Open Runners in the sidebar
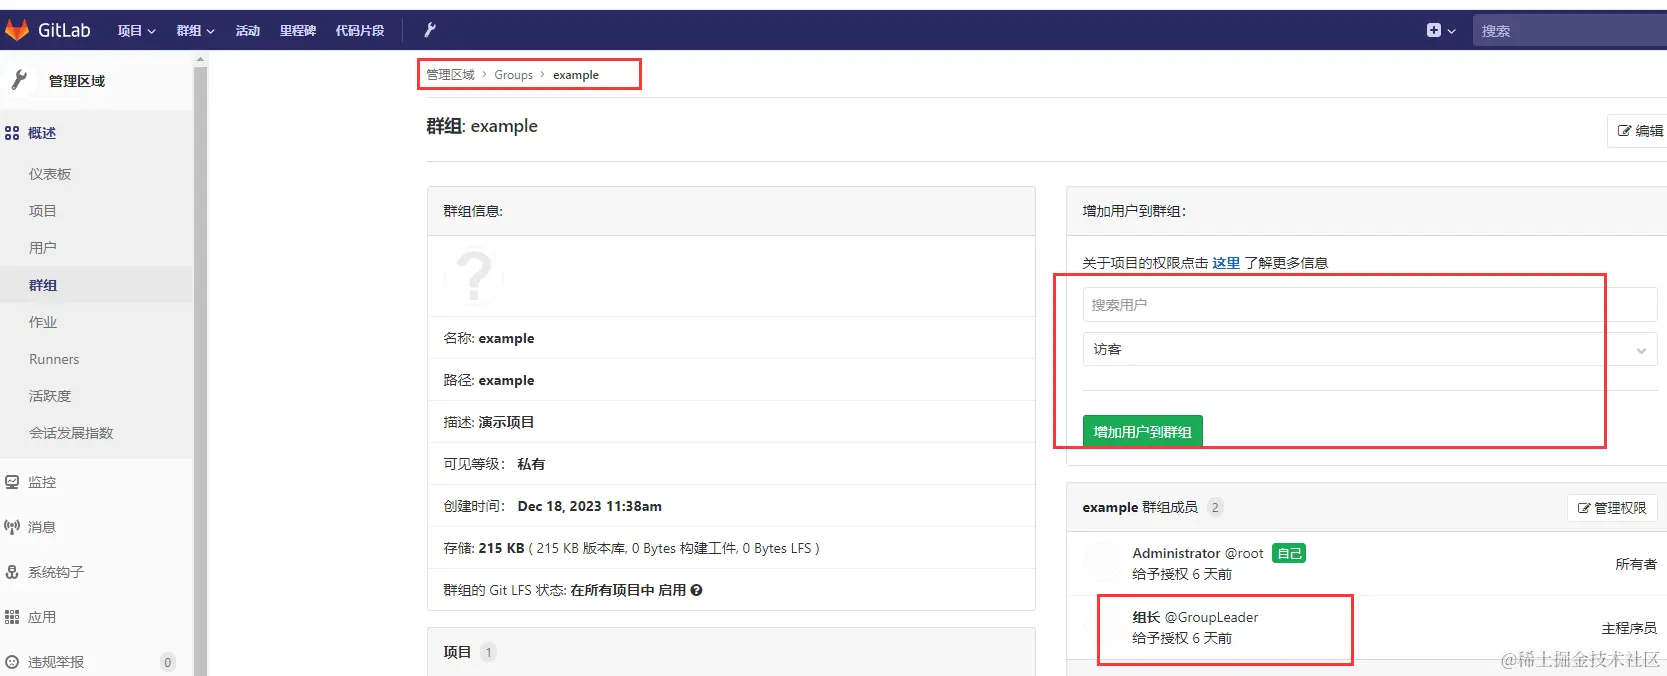 pyautogui.click(x=54, y=359)
